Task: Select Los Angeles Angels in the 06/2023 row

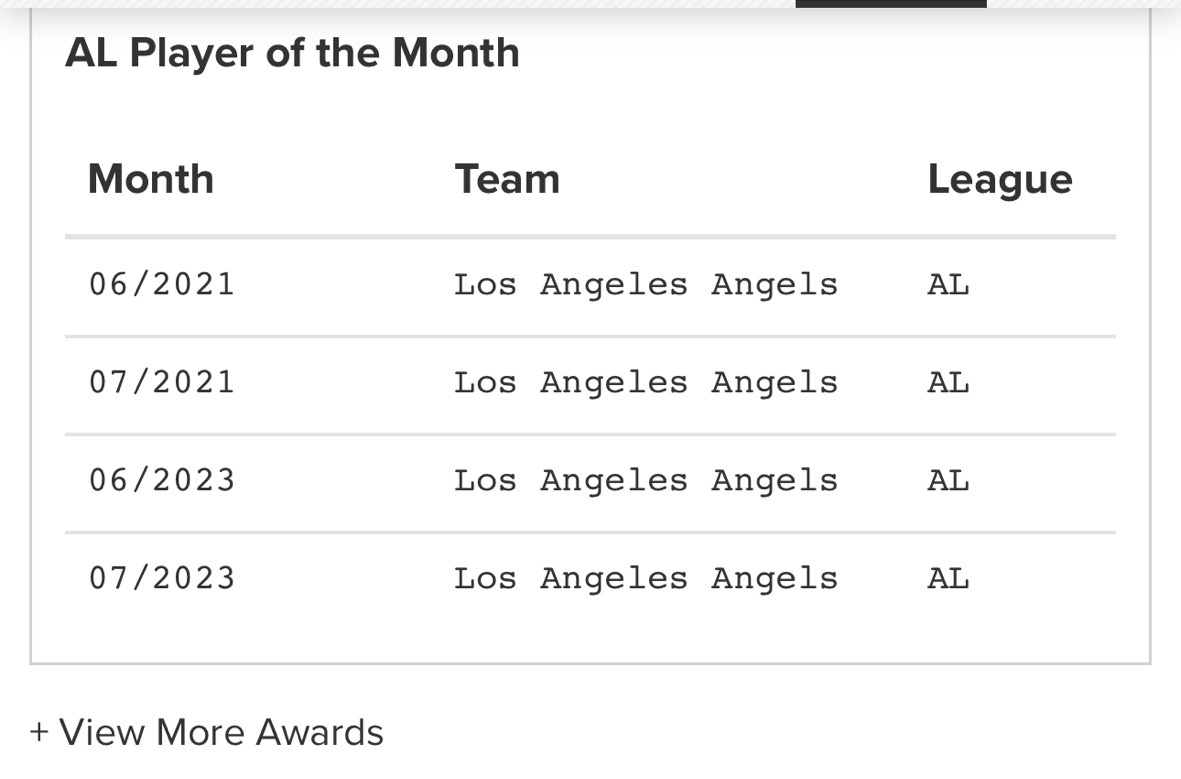Action: coord(646,481)
